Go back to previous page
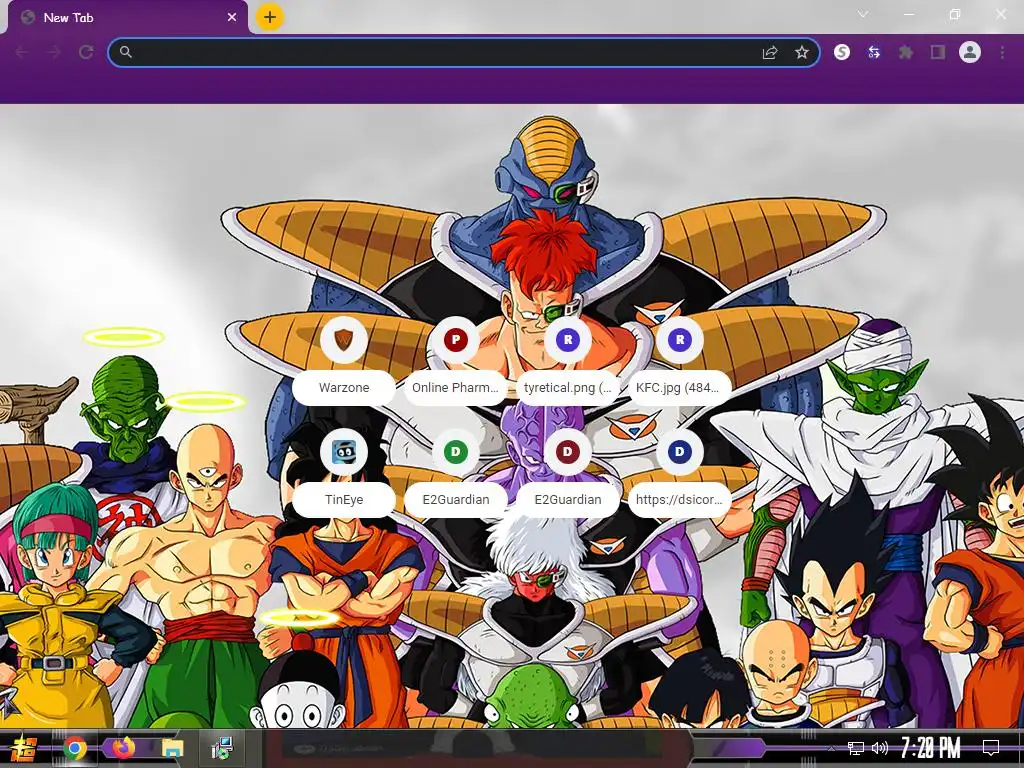The width and height of the screenshot is (1024, 768). (x=22, y=52)
